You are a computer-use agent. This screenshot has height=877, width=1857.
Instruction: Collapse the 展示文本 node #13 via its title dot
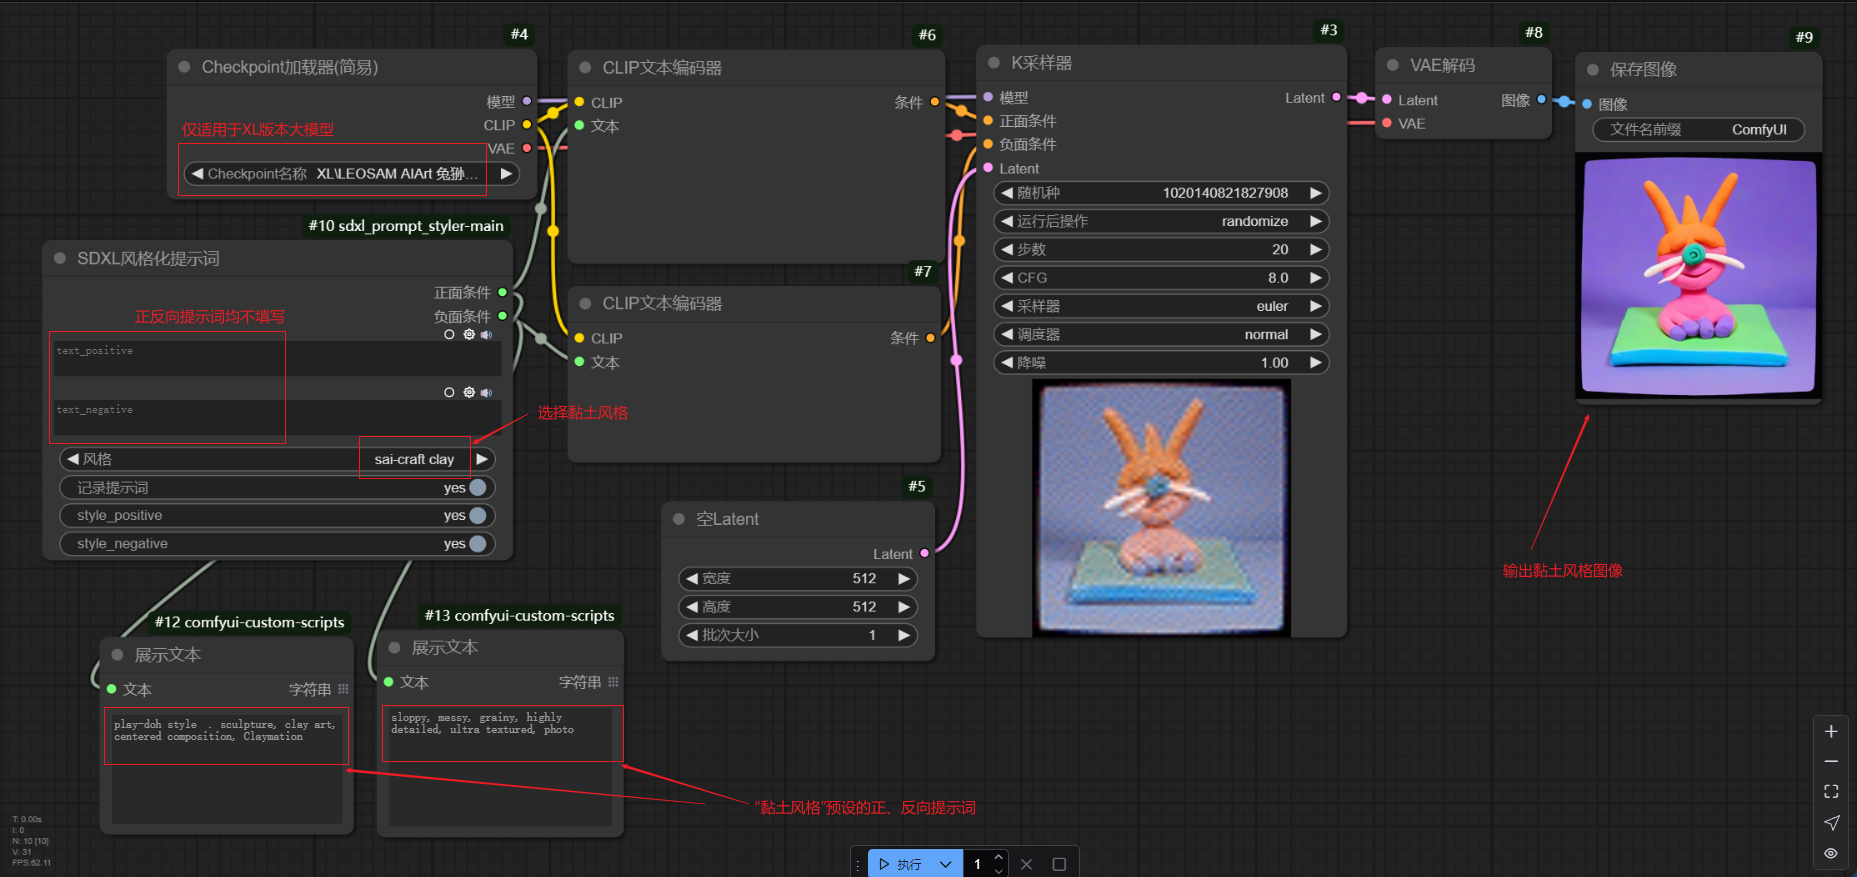coord(394,648)
